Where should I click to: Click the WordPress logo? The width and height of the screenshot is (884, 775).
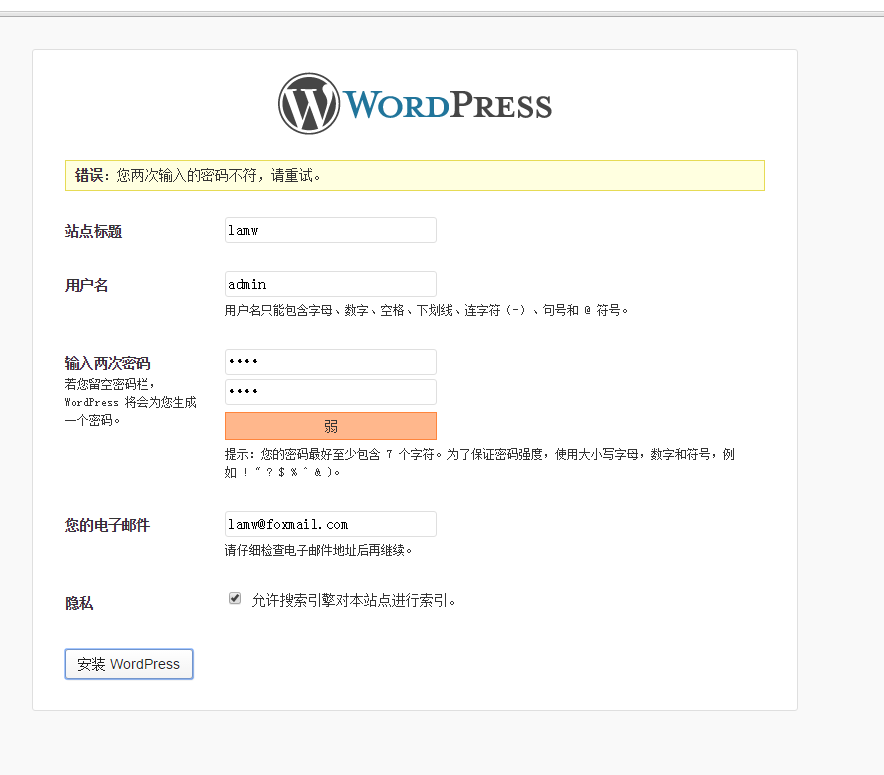415,104
